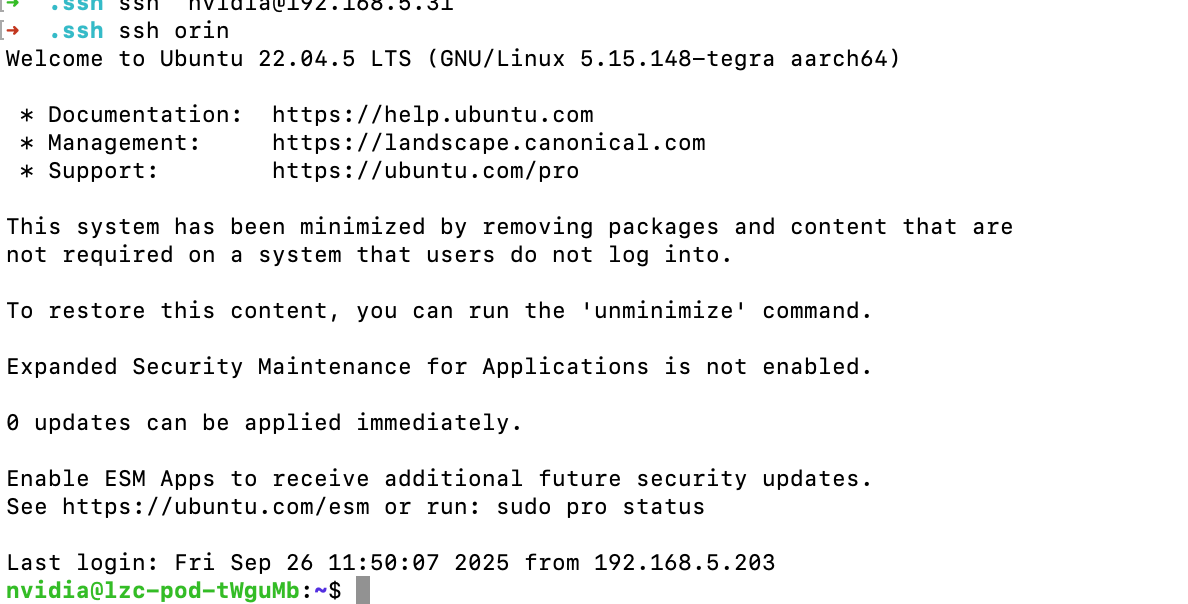1188x604 pixels.
Task: Click the gray terminal cursor block
Action: tap(363, 590)
